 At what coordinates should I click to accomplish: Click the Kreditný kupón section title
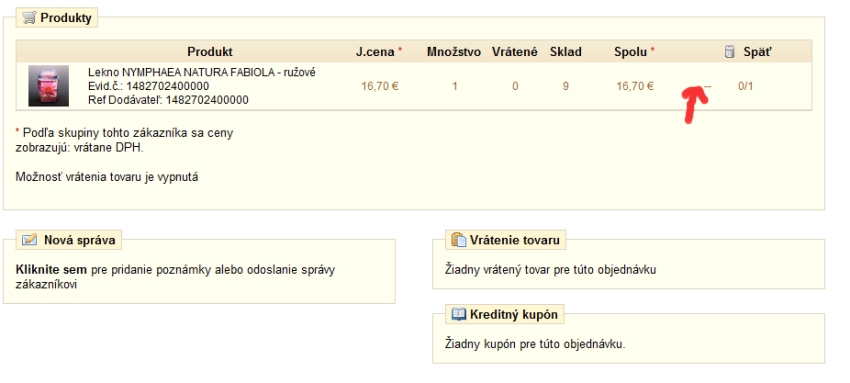point(514,314)
